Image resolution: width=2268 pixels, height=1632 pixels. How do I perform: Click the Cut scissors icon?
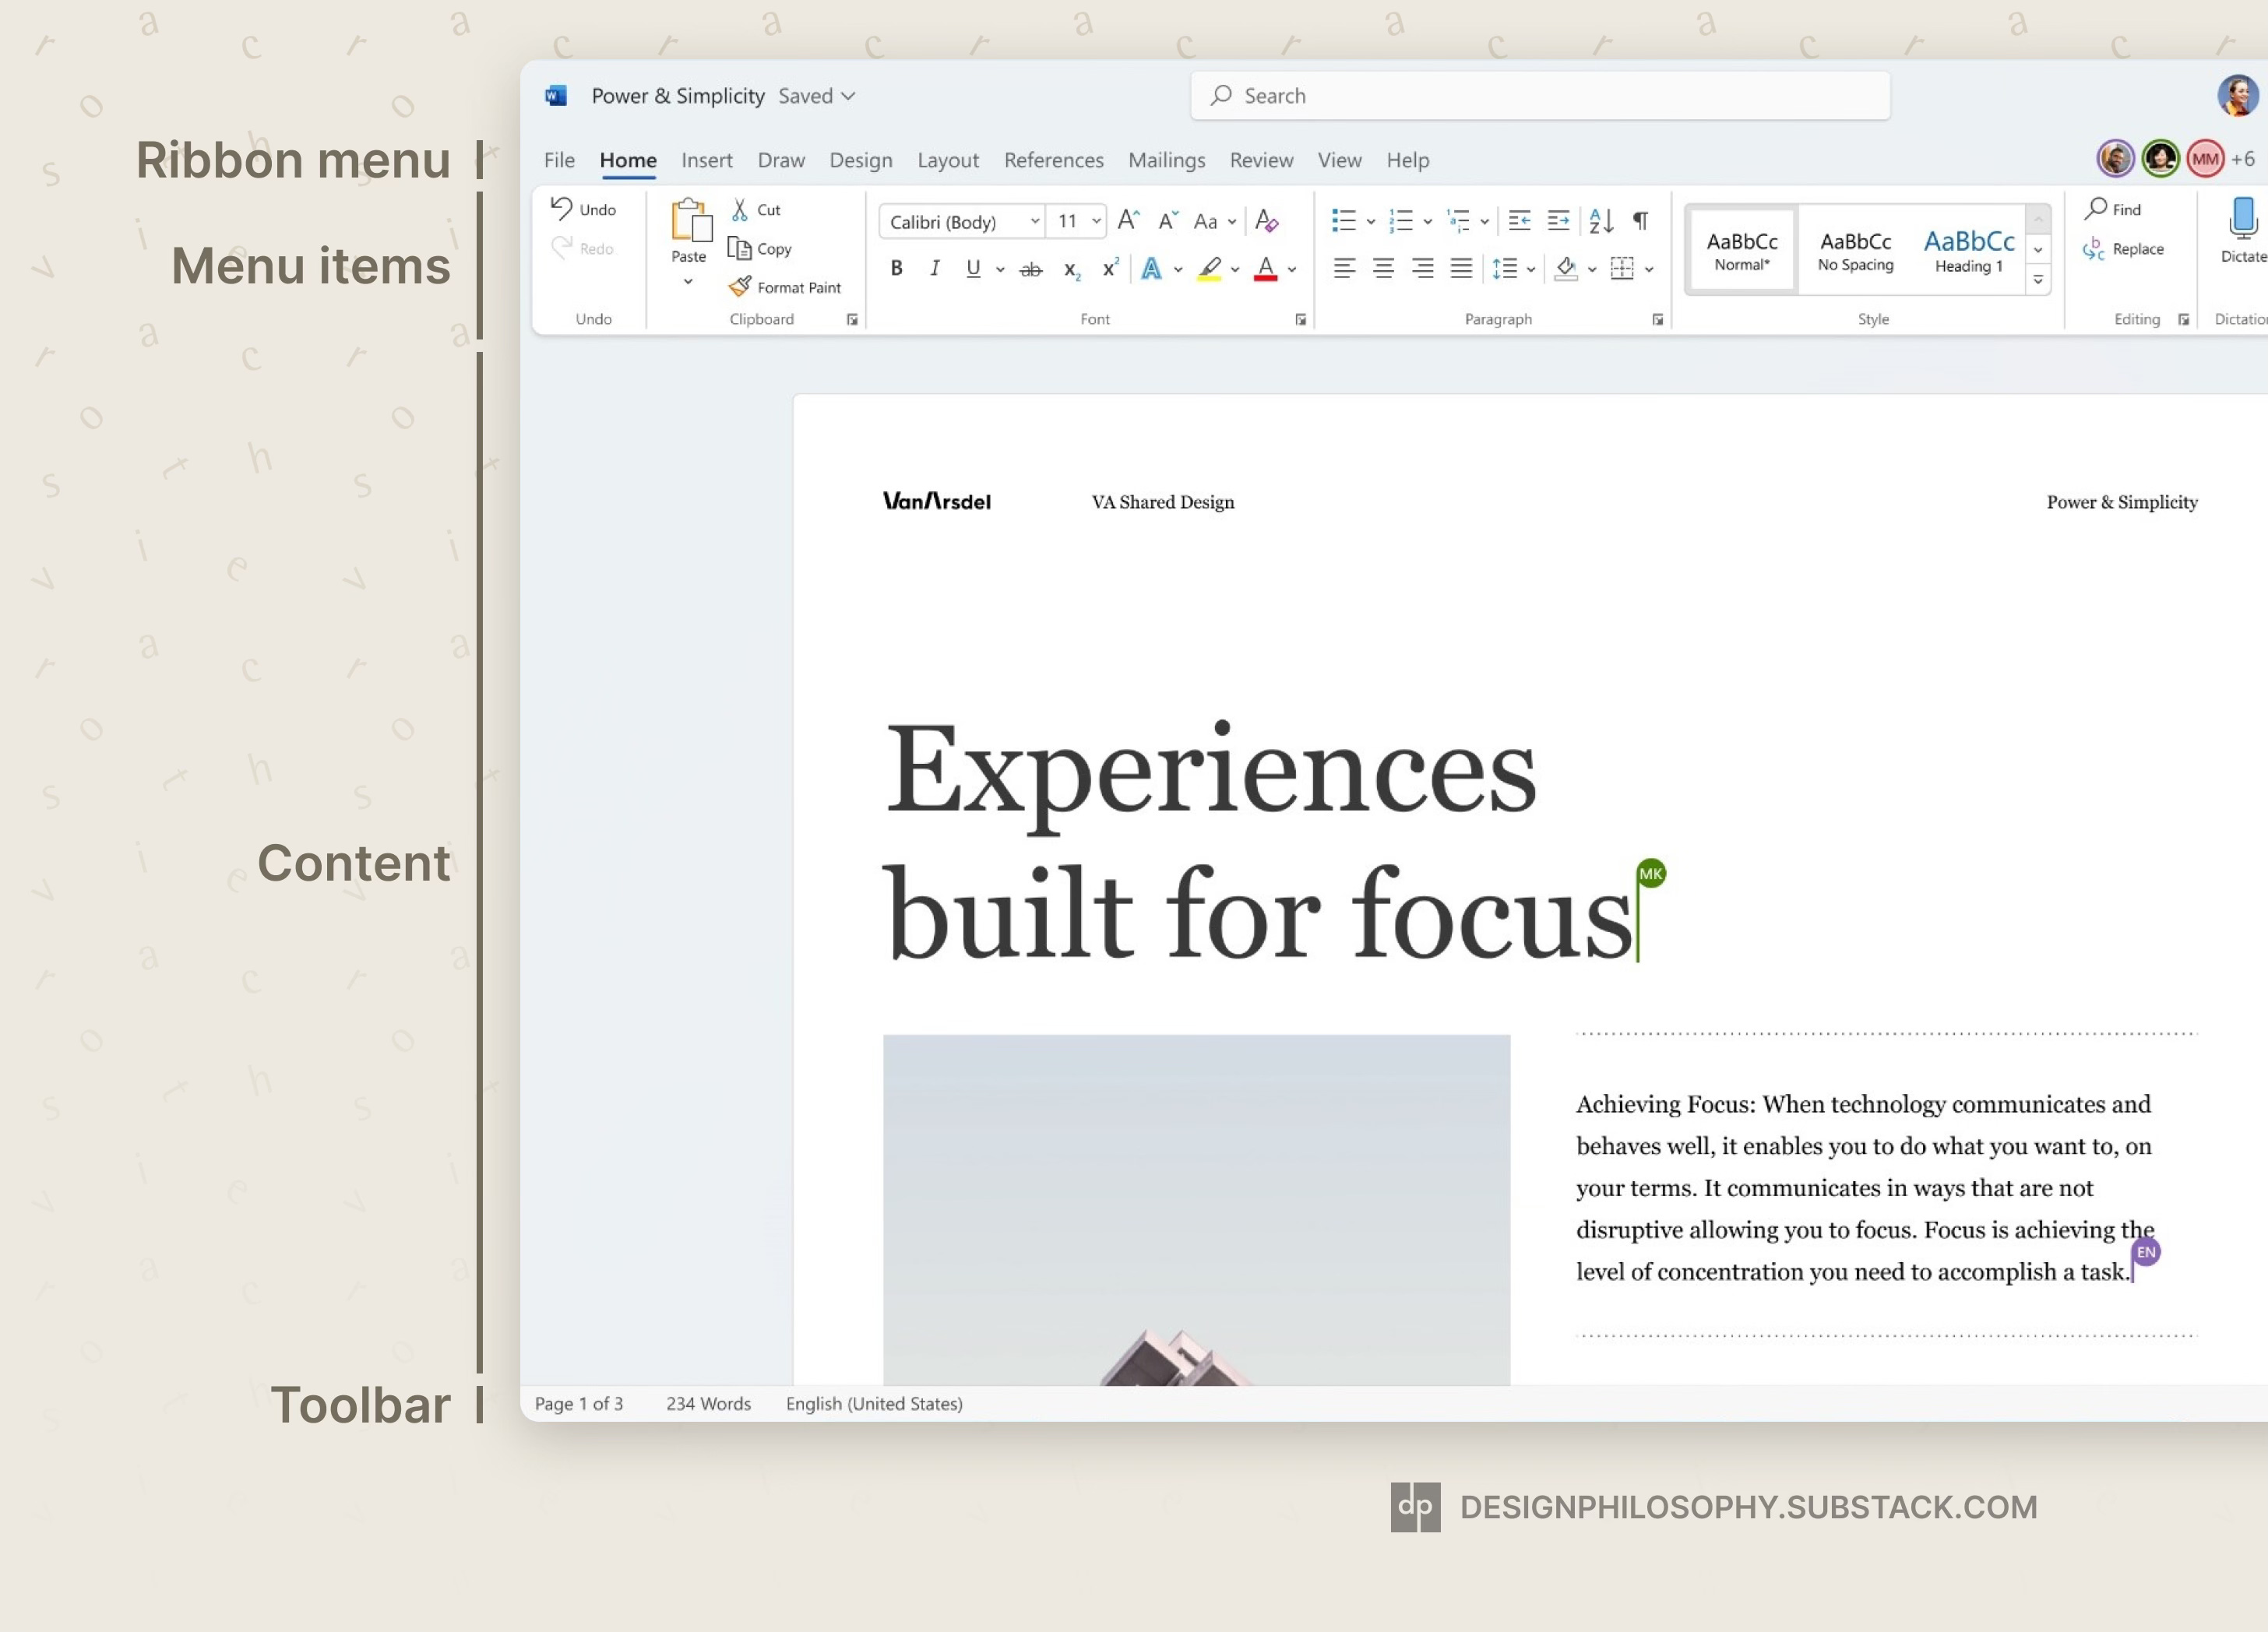pyautogui.click(x=740, y=210)
